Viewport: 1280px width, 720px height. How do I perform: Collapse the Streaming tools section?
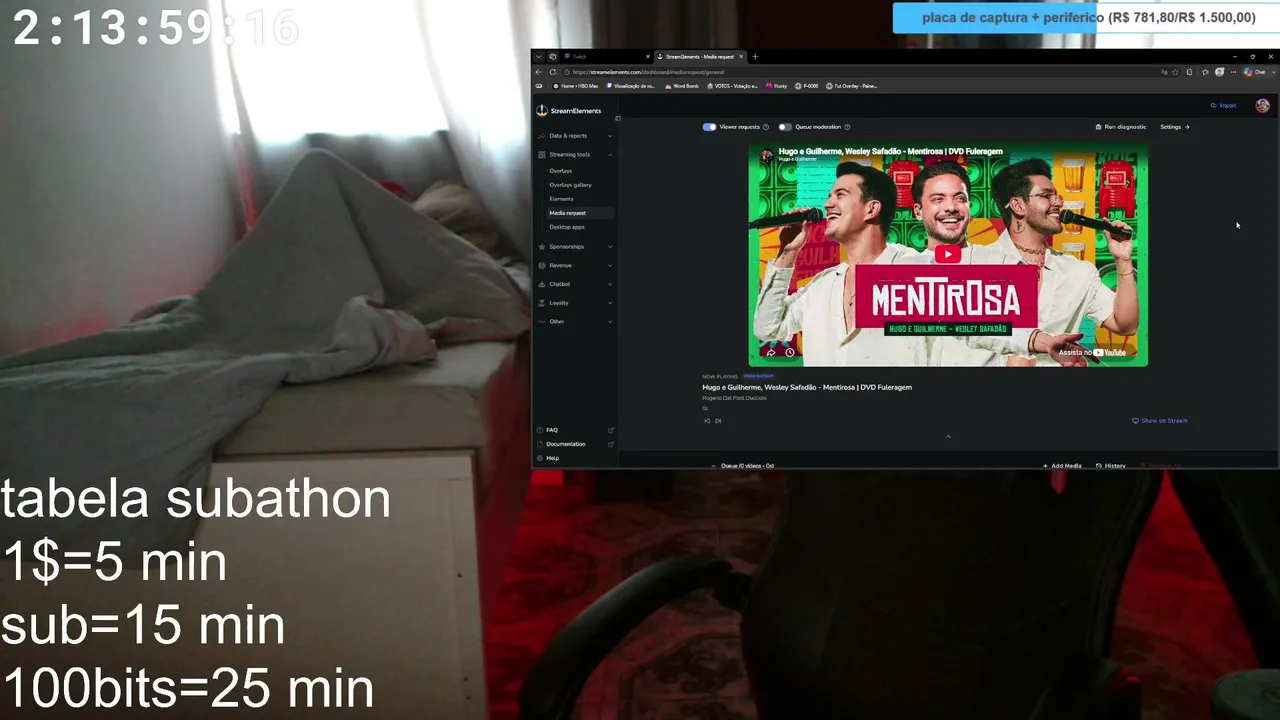click(575, 155)
